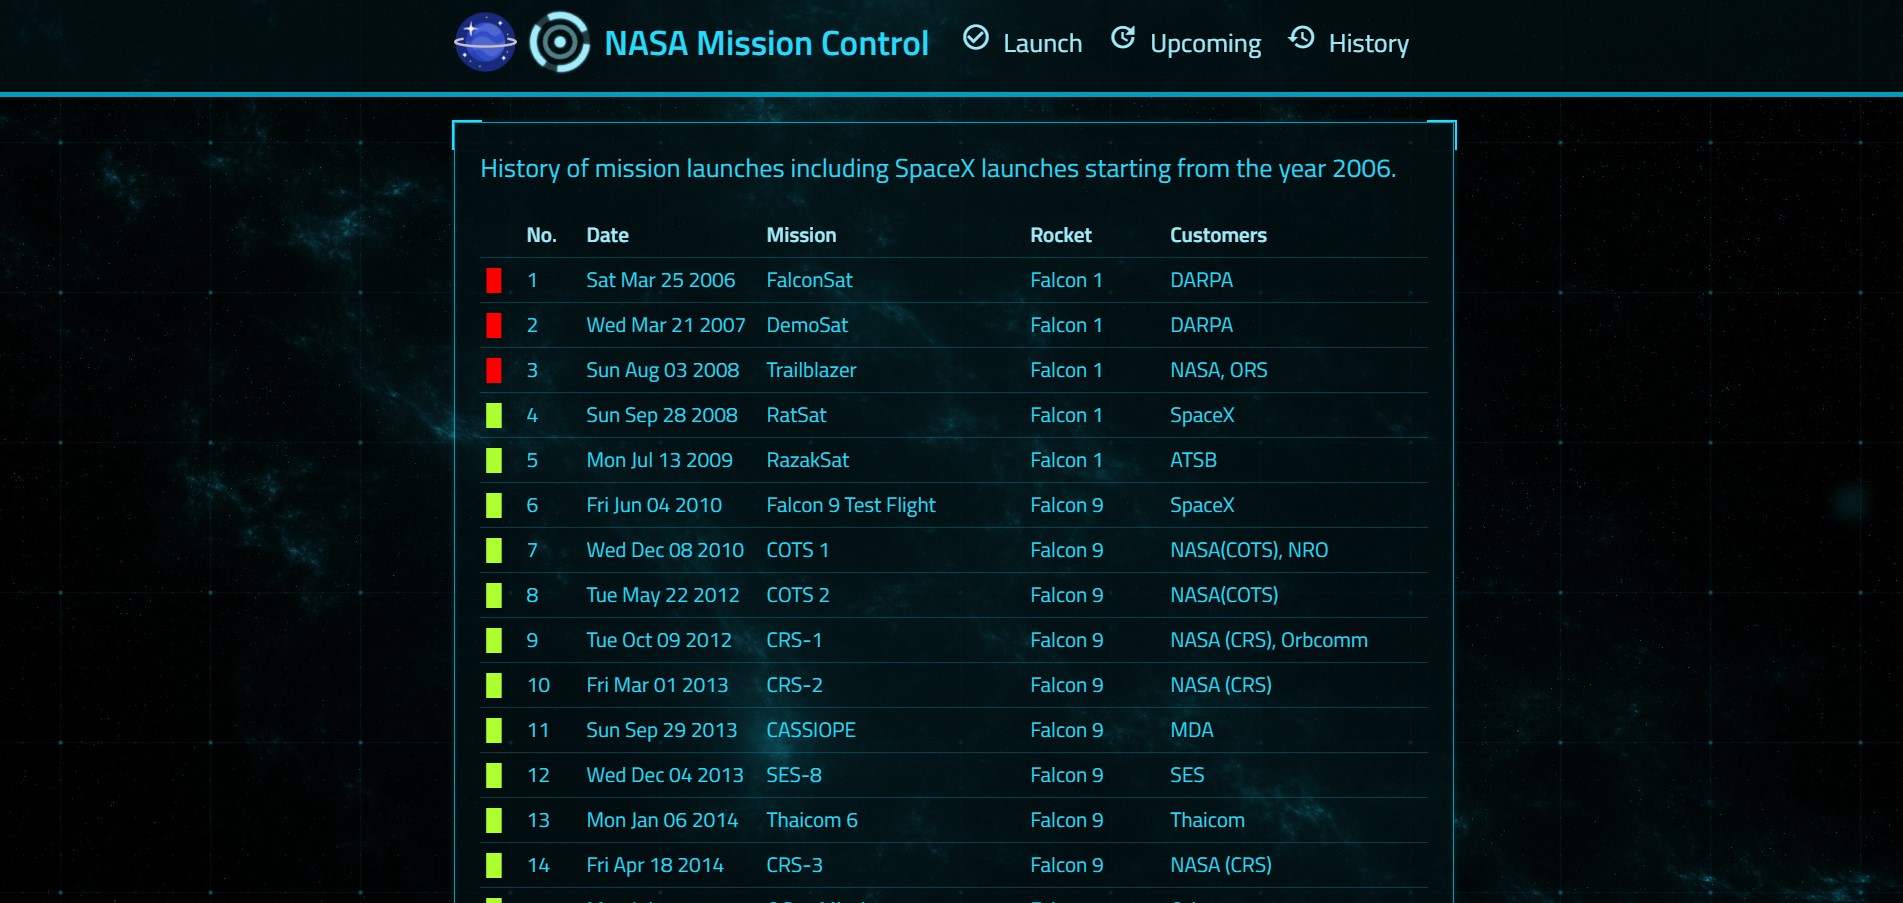
Task: Click the date Sun Sep 28 2008
Action: pos(662,415)
